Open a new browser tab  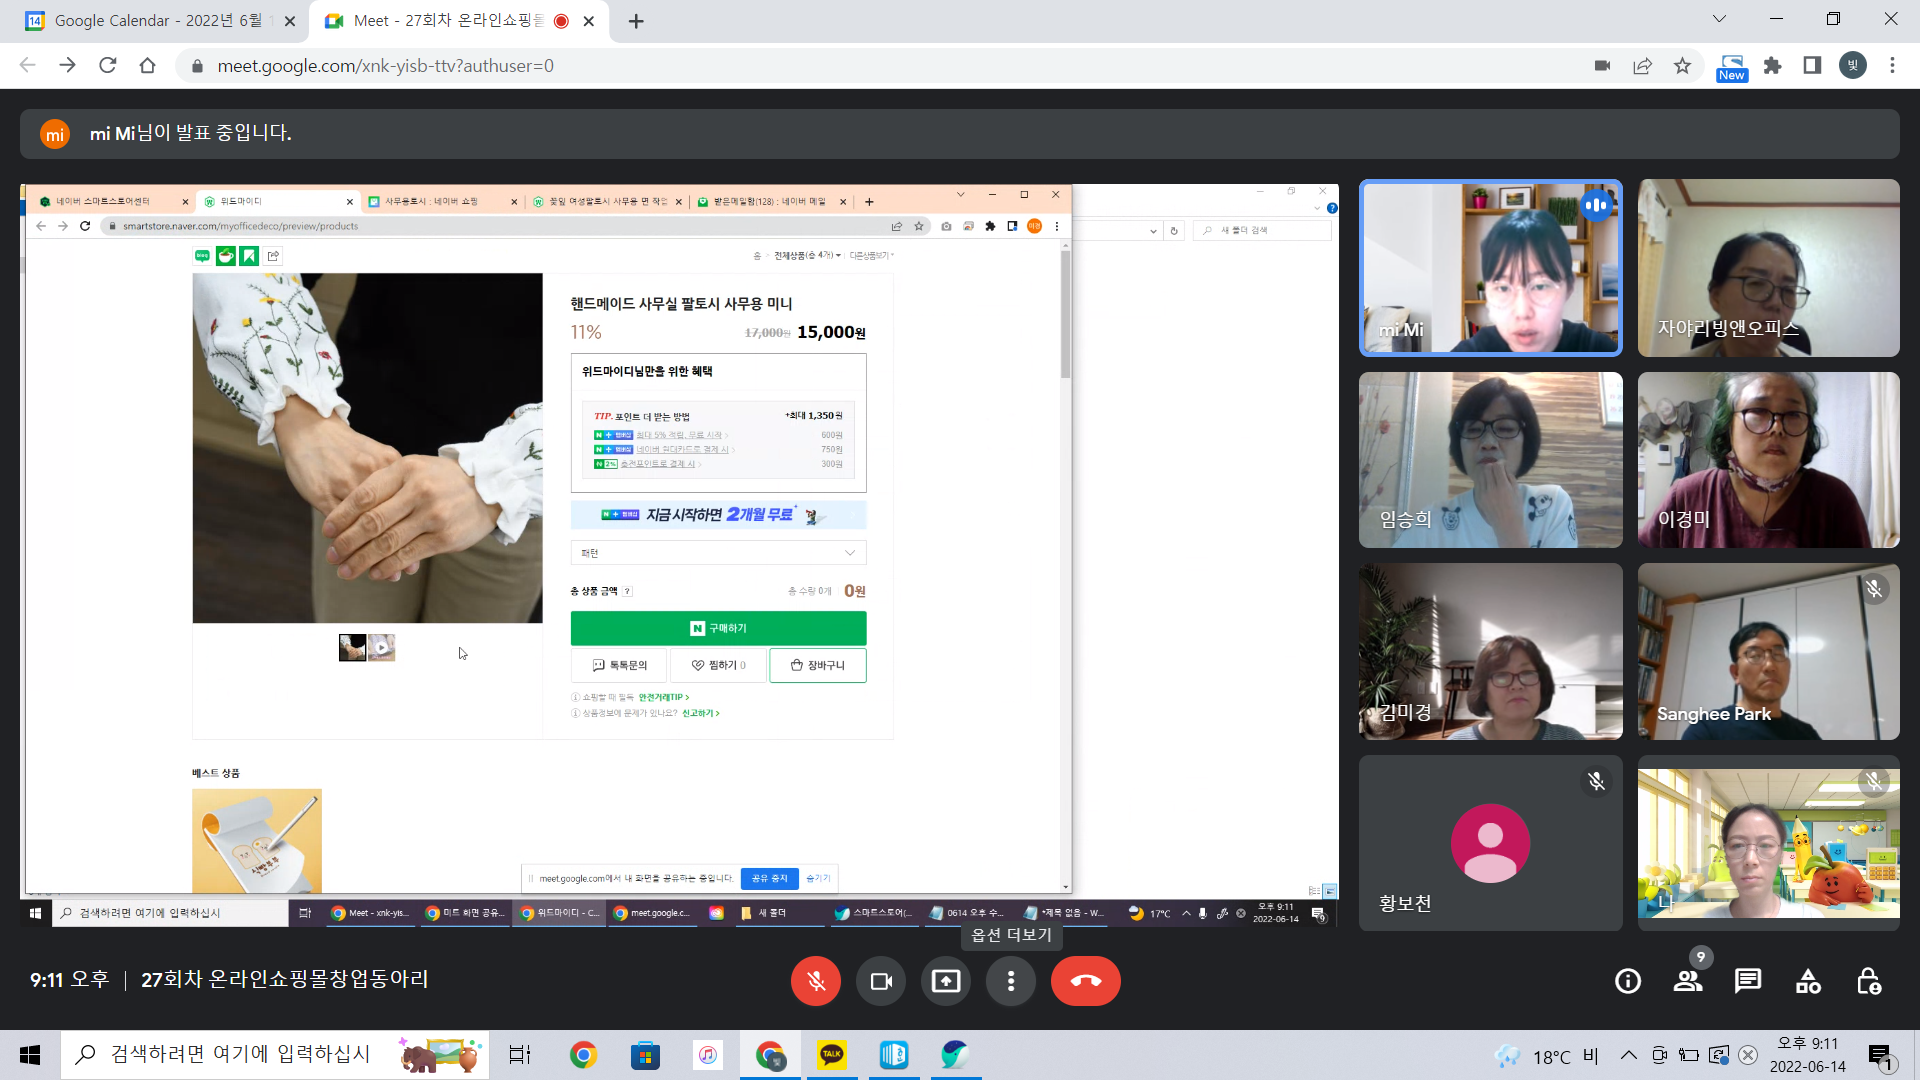pos(636,21)
